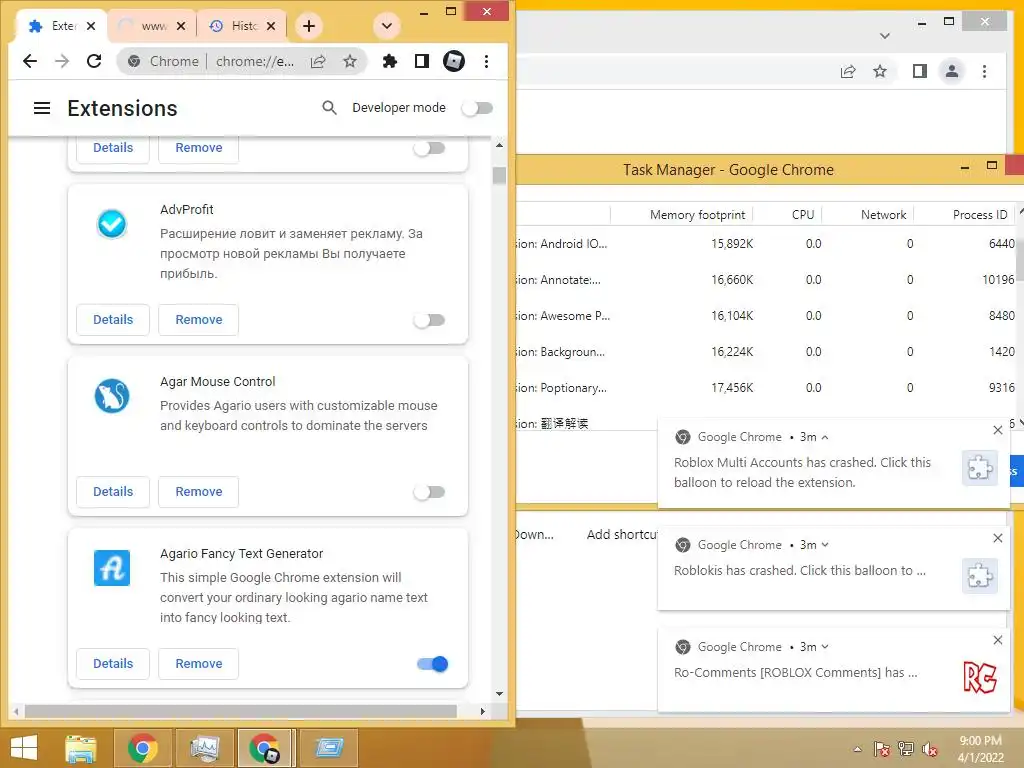Viewport: 1024px width, 768px height.
Task: Open Details for AdvProfit
Action: tap(113, 319)
